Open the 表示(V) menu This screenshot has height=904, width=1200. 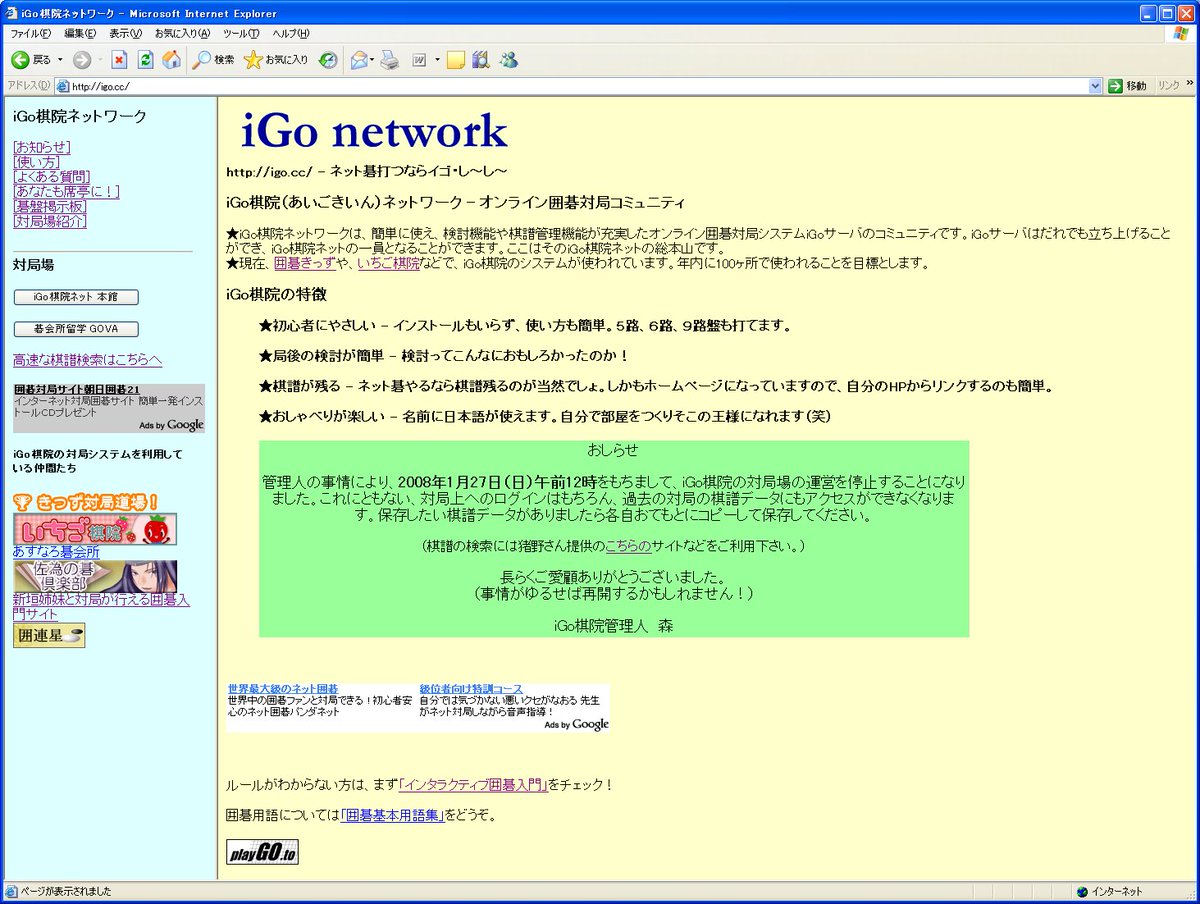pos(126,33)
